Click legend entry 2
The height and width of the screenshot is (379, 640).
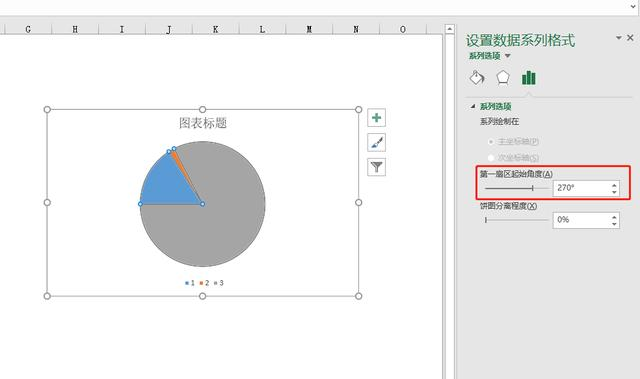click(x=204, y=283)
